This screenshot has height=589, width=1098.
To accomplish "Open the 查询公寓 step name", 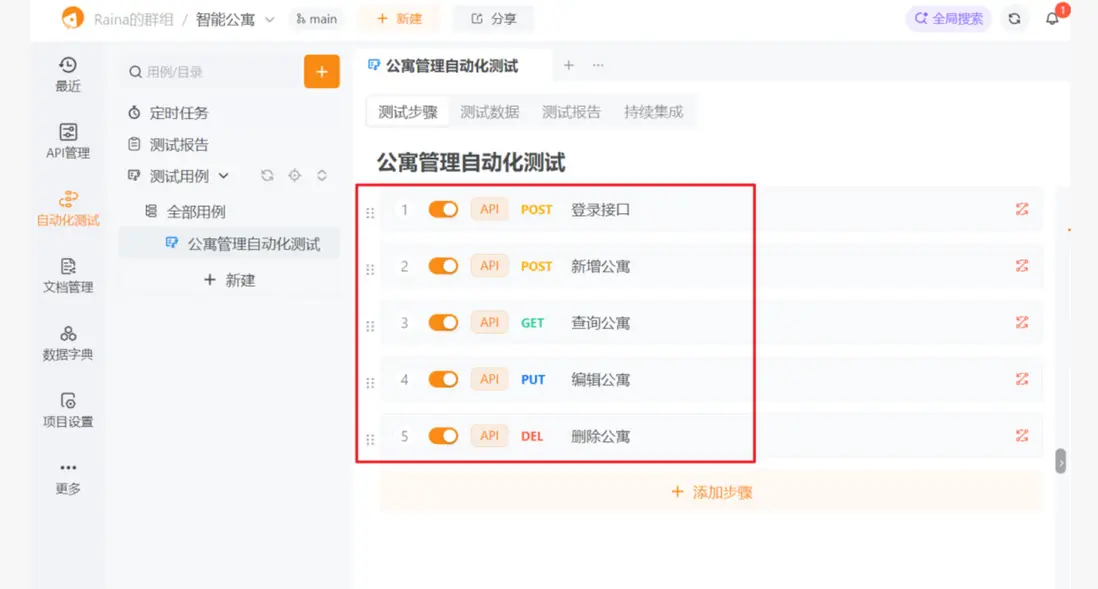I will point(600,323).
